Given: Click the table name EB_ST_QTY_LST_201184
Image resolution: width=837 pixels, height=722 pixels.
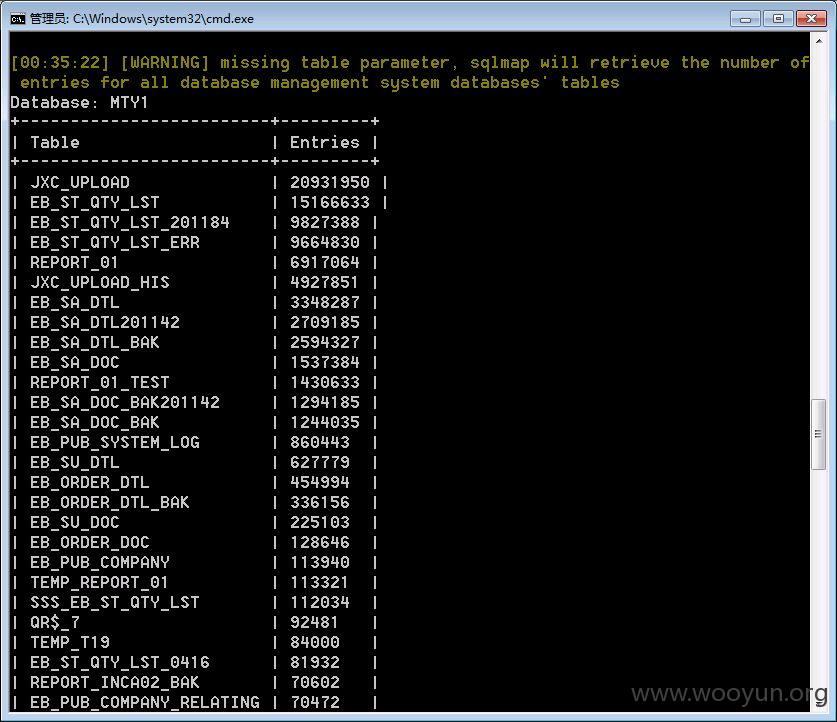Looking at the screenshot, I should click(130, 222).
